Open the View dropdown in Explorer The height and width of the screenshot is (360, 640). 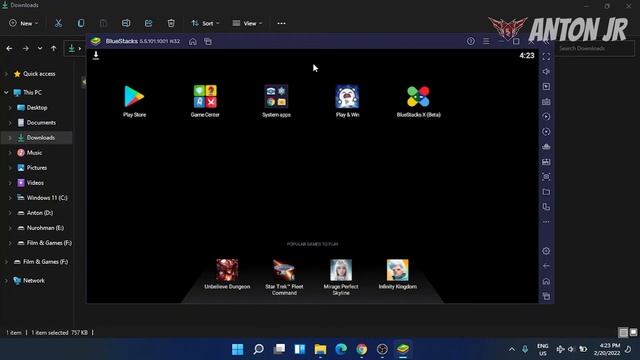[x=247, y=23]
